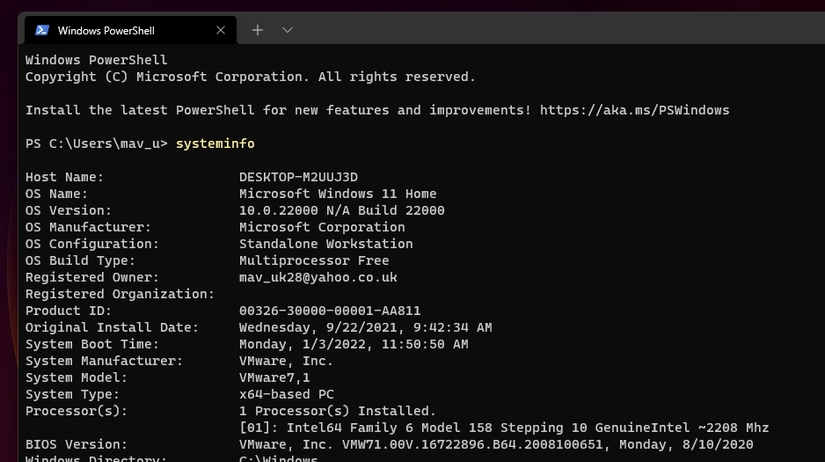Open a new tab with the plus button
The image size is (825, 462).
click(257, 30)
